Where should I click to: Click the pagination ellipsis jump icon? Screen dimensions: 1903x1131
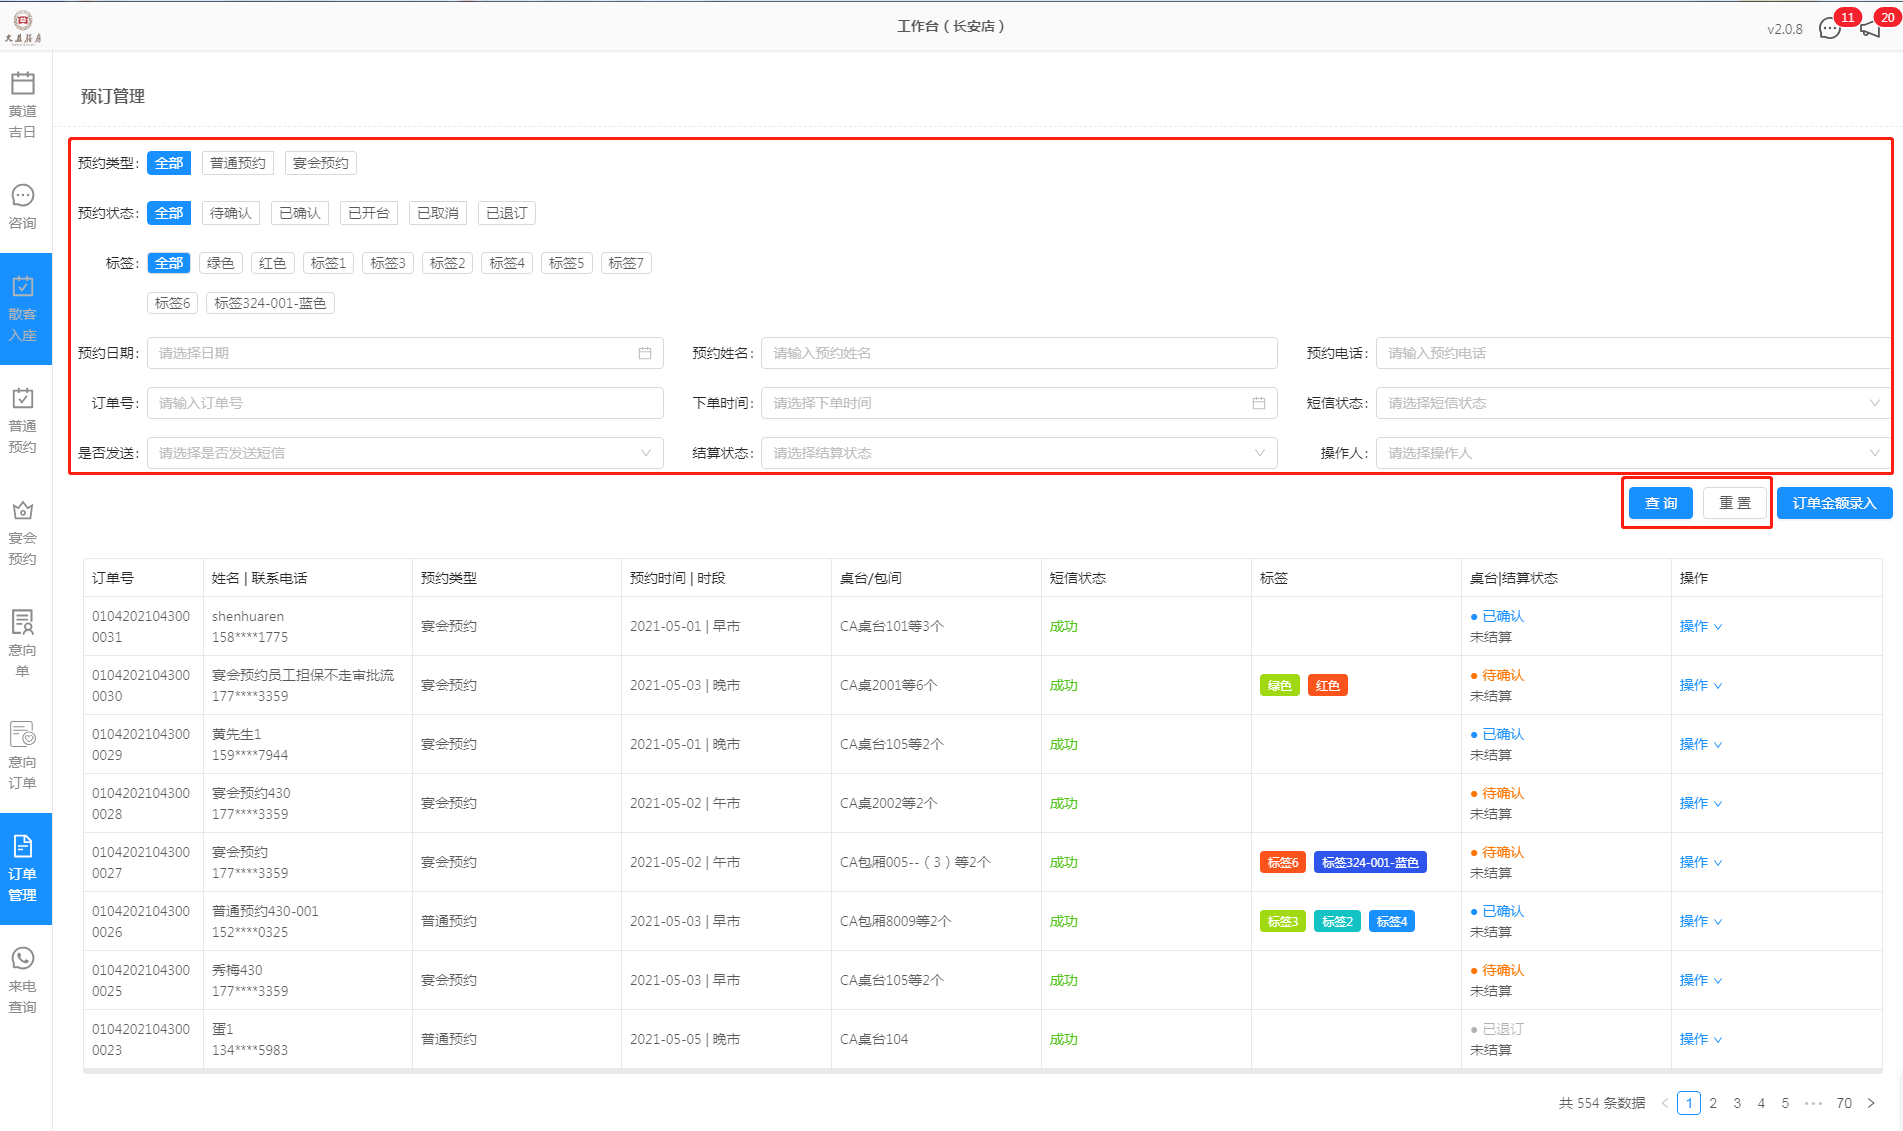pyautogui.click(x=1813, y=1103)
